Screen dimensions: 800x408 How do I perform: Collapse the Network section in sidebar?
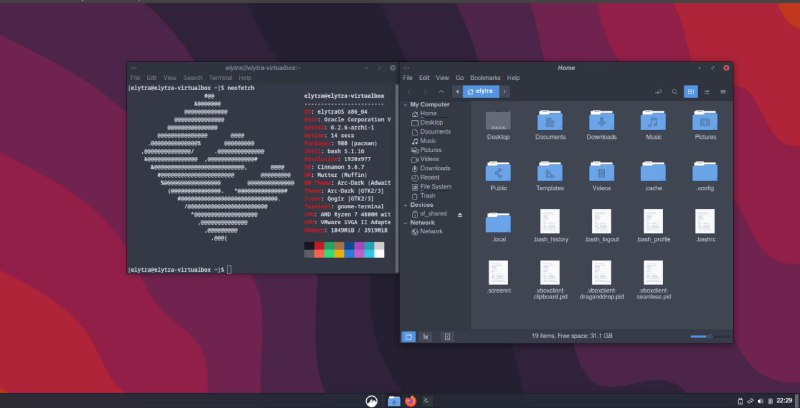point(406,223)
